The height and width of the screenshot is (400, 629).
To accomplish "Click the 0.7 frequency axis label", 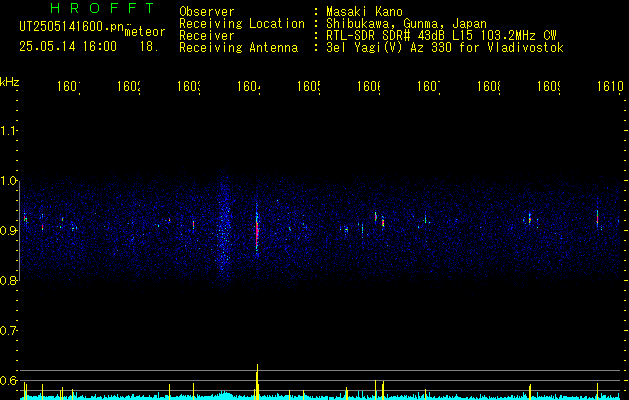I will (x=8, y=331).
